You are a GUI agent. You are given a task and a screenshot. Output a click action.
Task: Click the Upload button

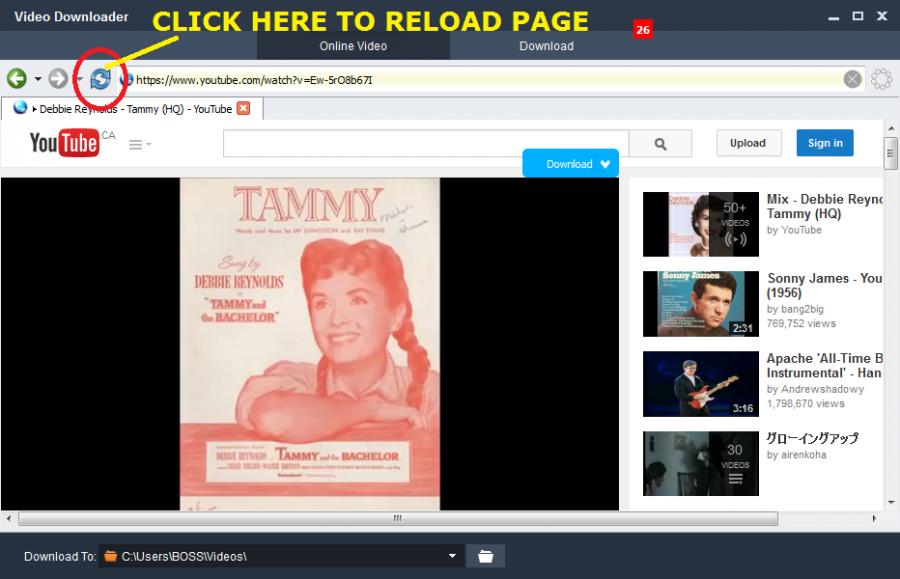[x=748, y=143]
